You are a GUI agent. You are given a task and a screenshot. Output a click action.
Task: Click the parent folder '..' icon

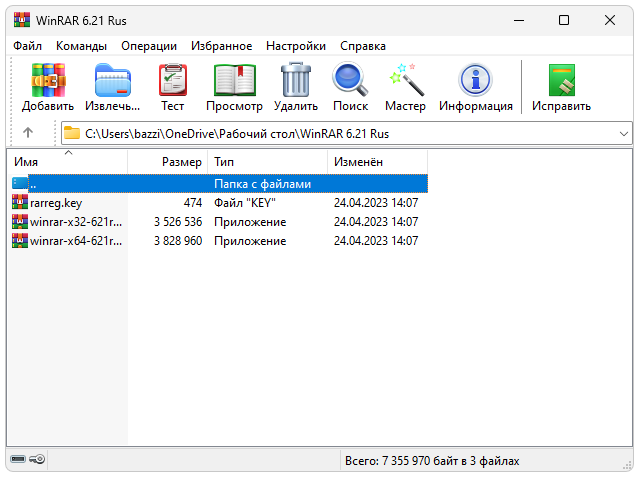pyautogui.click(x=20, y=183)
